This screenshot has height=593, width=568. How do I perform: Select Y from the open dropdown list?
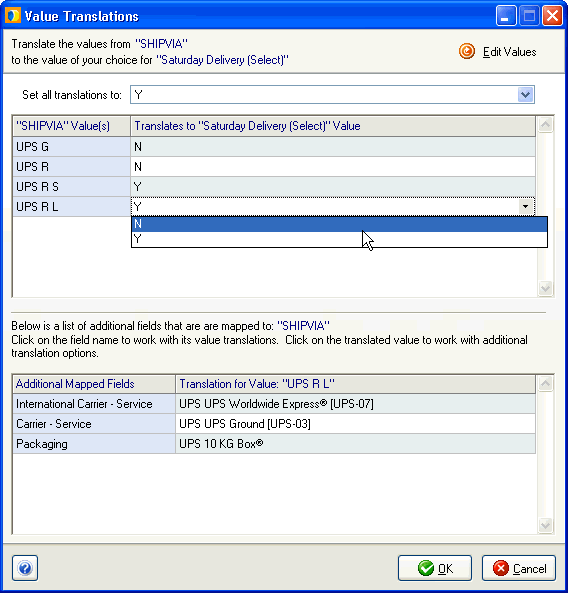(339, 239)
